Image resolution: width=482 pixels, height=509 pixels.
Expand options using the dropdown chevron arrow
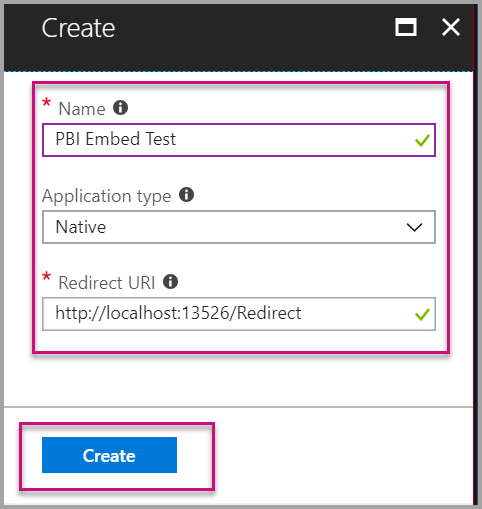tap(415, 228)
